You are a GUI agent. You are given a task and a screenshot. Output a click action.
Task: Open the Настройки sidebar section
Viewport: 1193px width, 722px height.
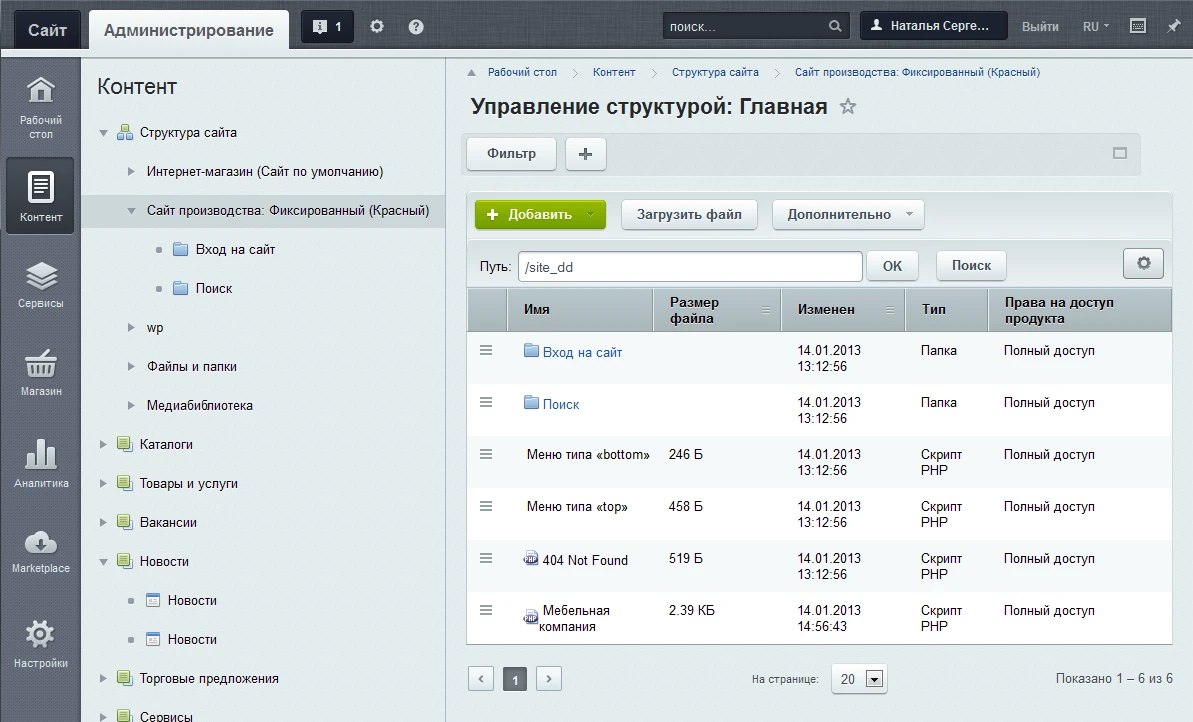(40, 644)
